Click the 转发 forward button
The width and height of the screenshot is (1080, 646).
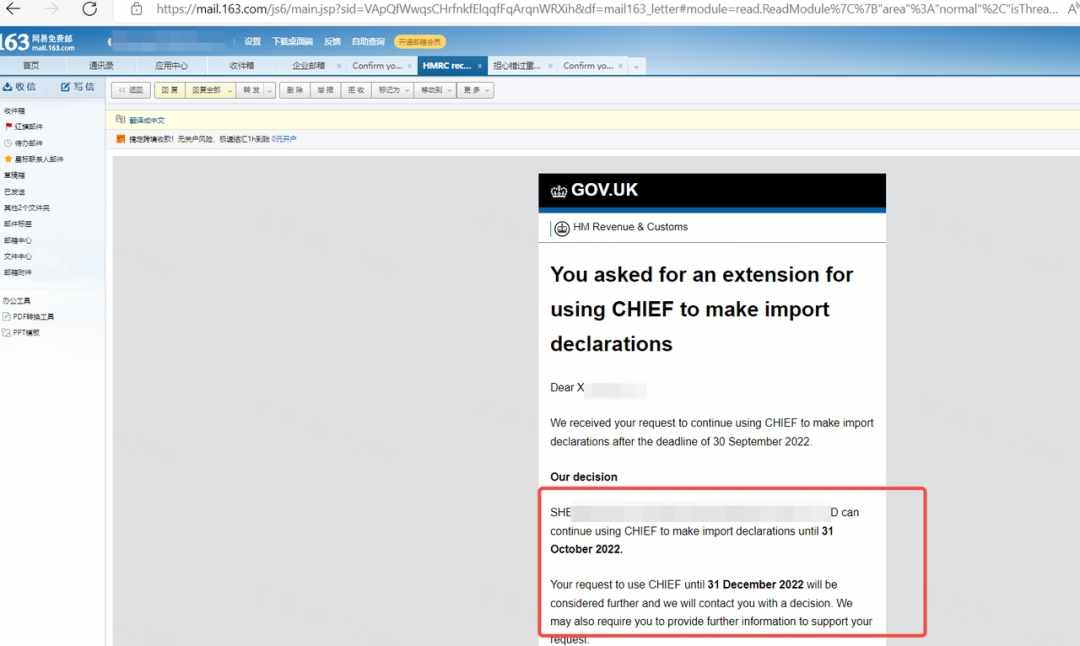tap(251, 90)
